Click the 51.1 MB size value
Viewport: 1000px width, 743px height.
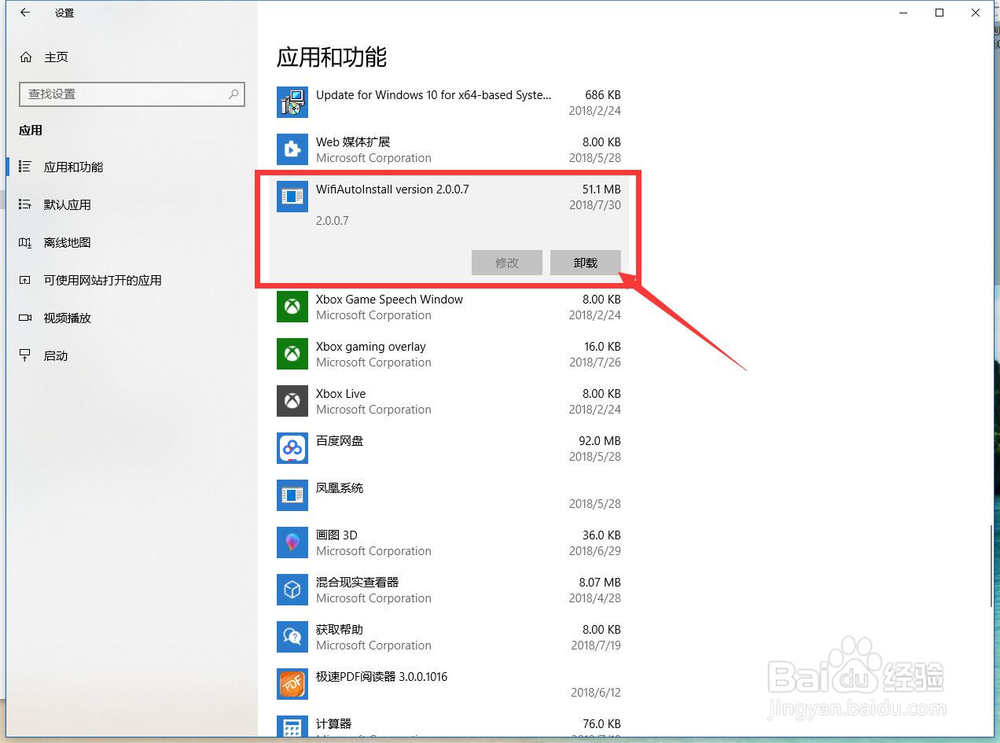point(601,189)
